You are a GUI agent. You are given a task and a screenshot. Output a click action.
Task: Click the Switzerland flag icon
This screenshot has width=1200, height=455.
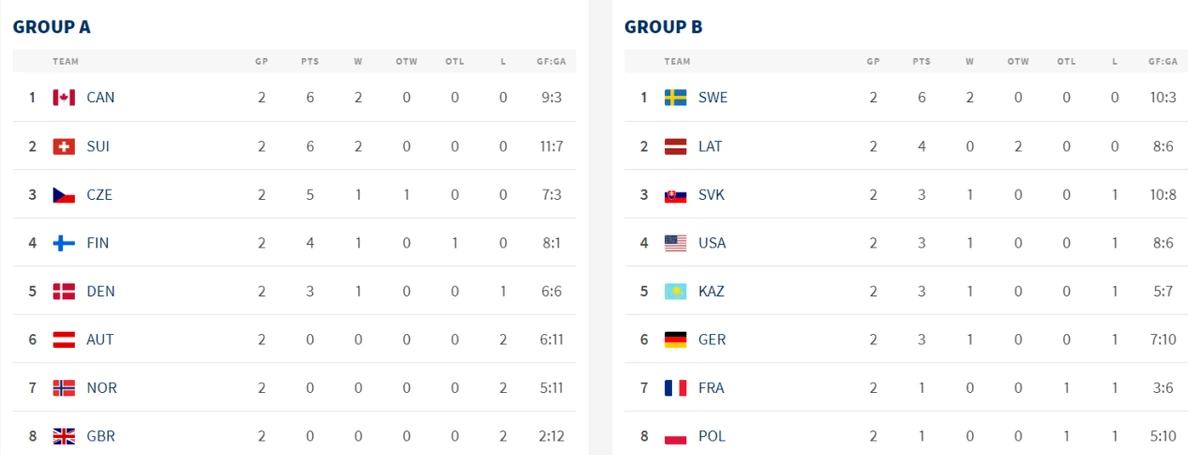click(x=64, y=146)
